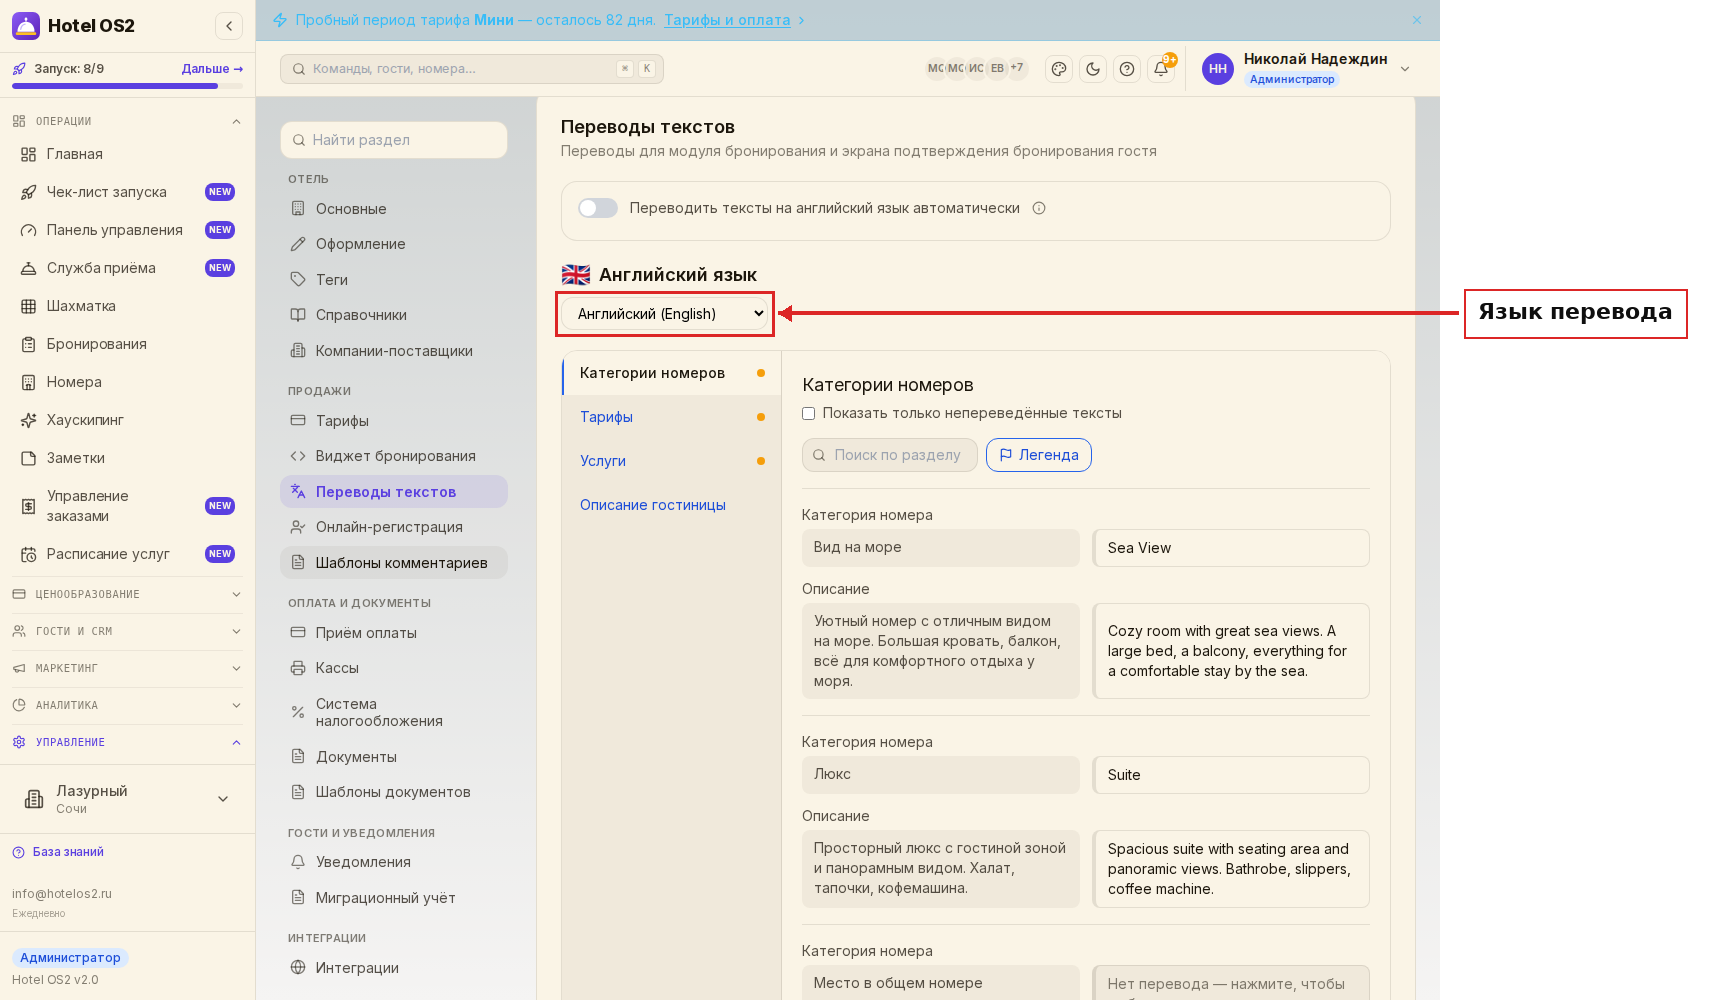
Task: Toggle automatic English translation switch
Action: tap(598, 208)
